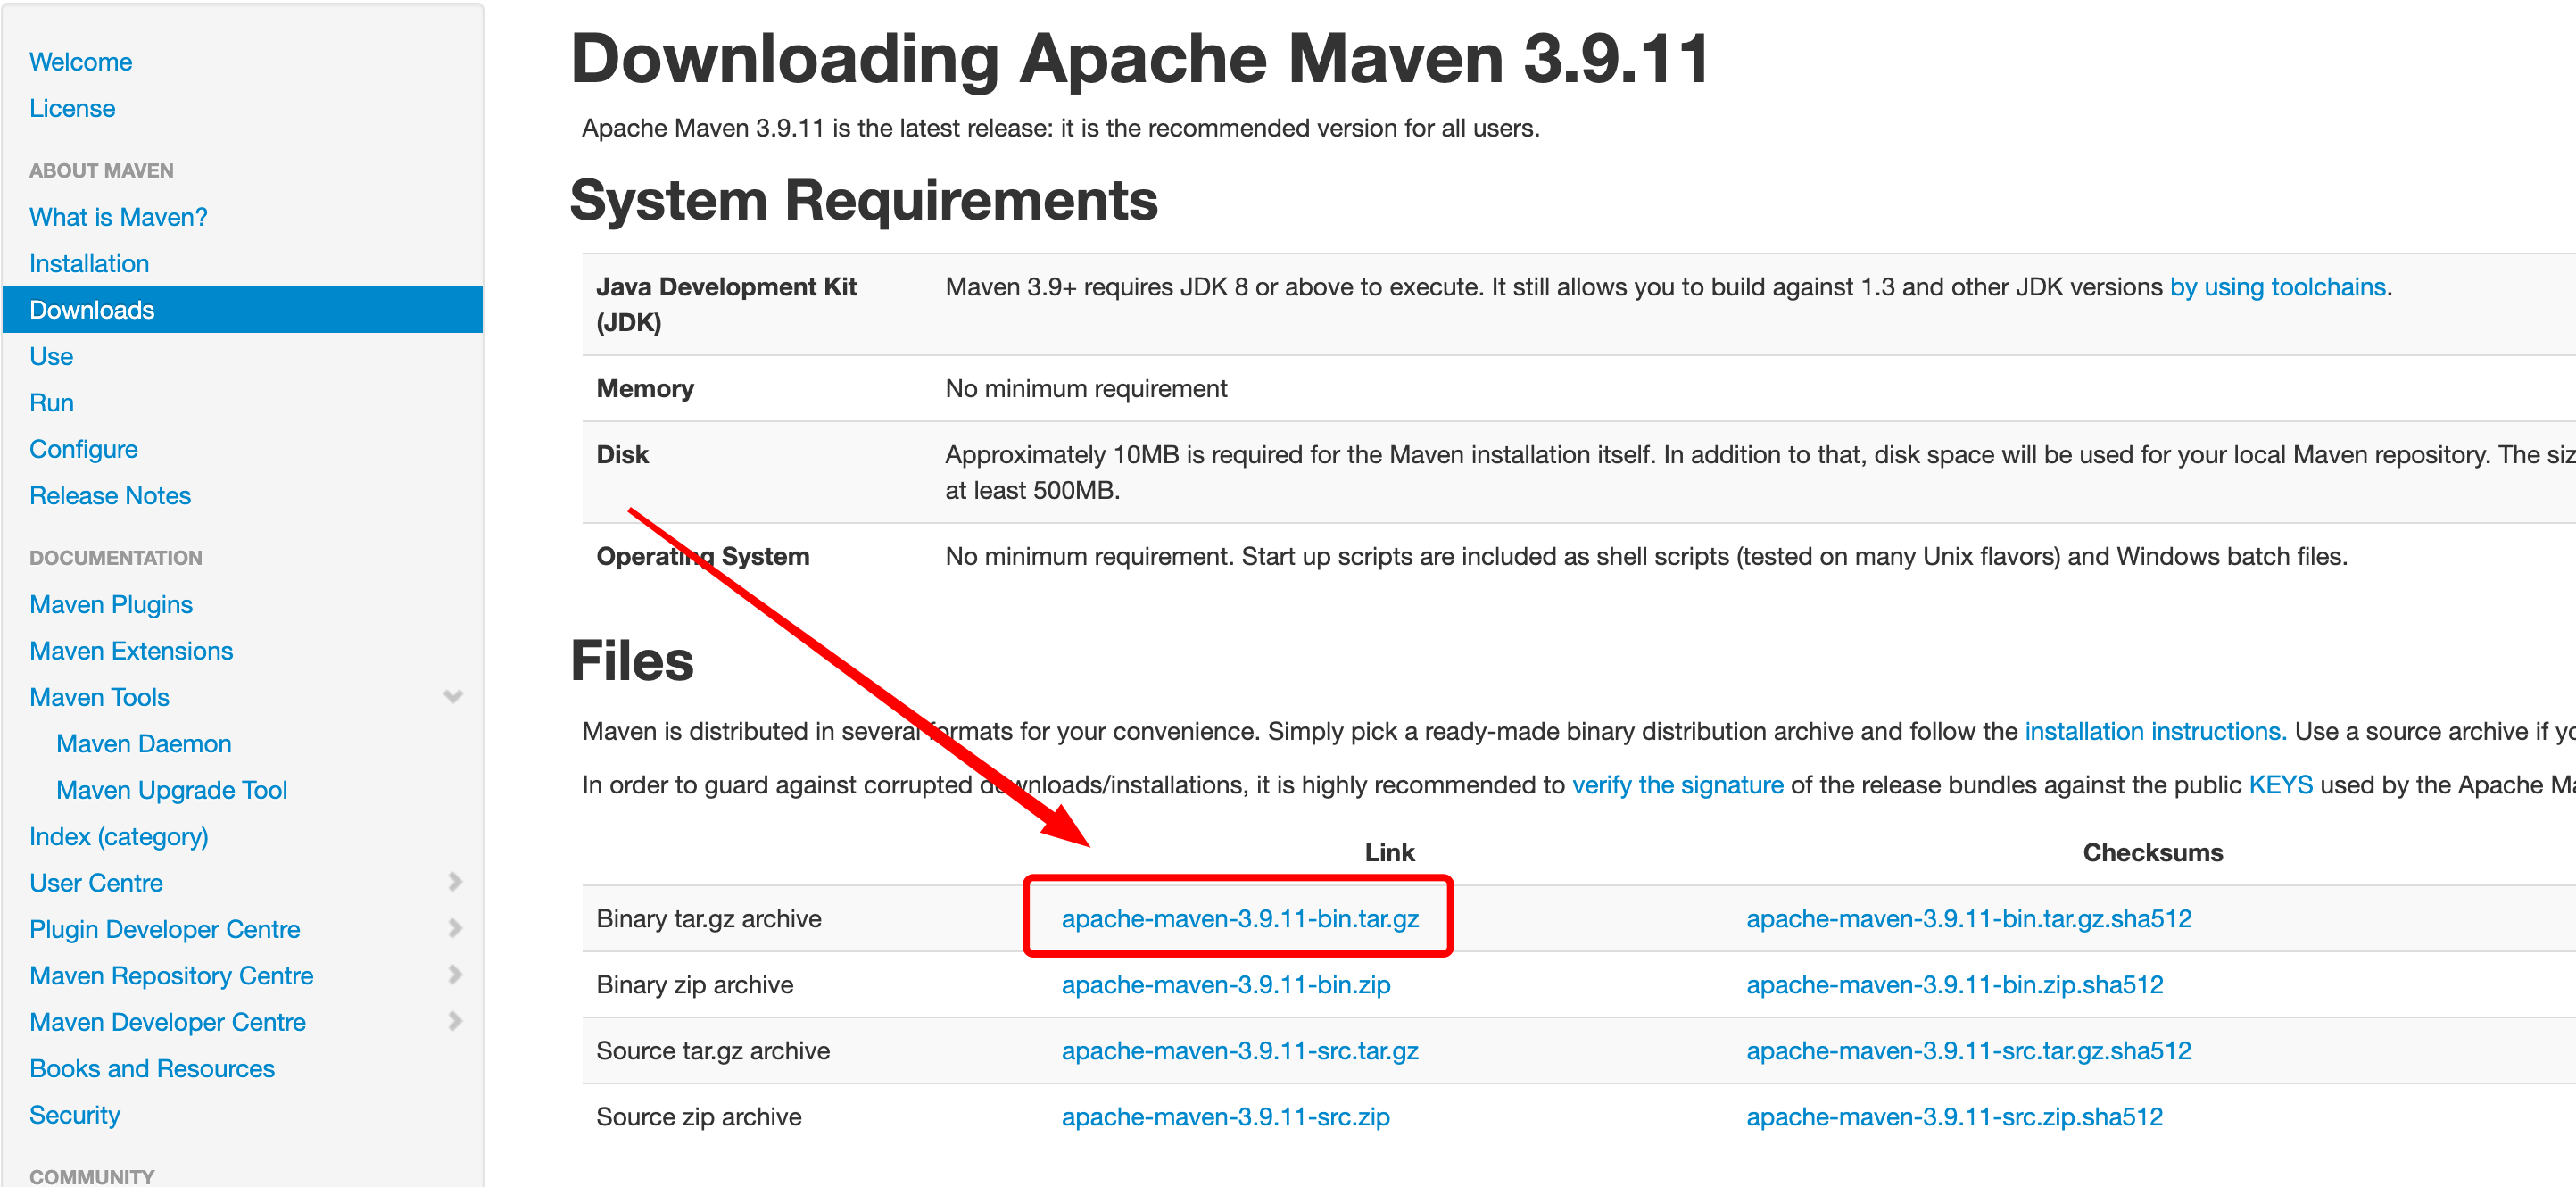Open the Maven Upgrade Tool sub-item
This screenshot has height=1187, width=2576.
[172, 790]
